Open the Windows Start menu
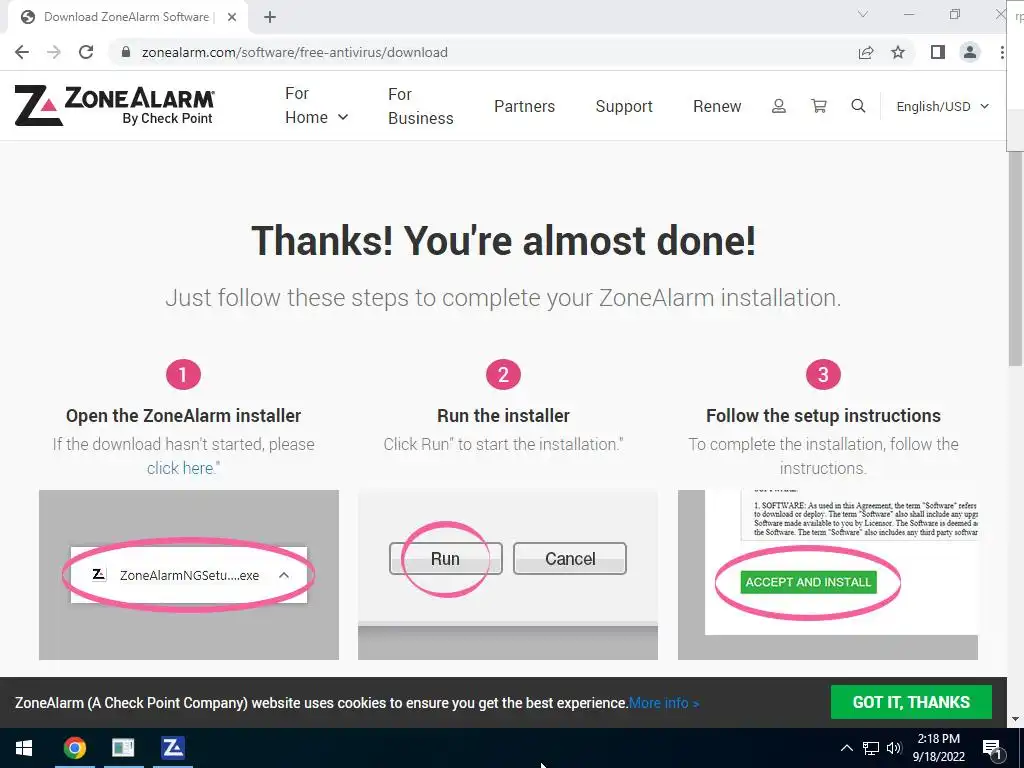The height and width of the screenshot is (768, 1024). point(24,748)
